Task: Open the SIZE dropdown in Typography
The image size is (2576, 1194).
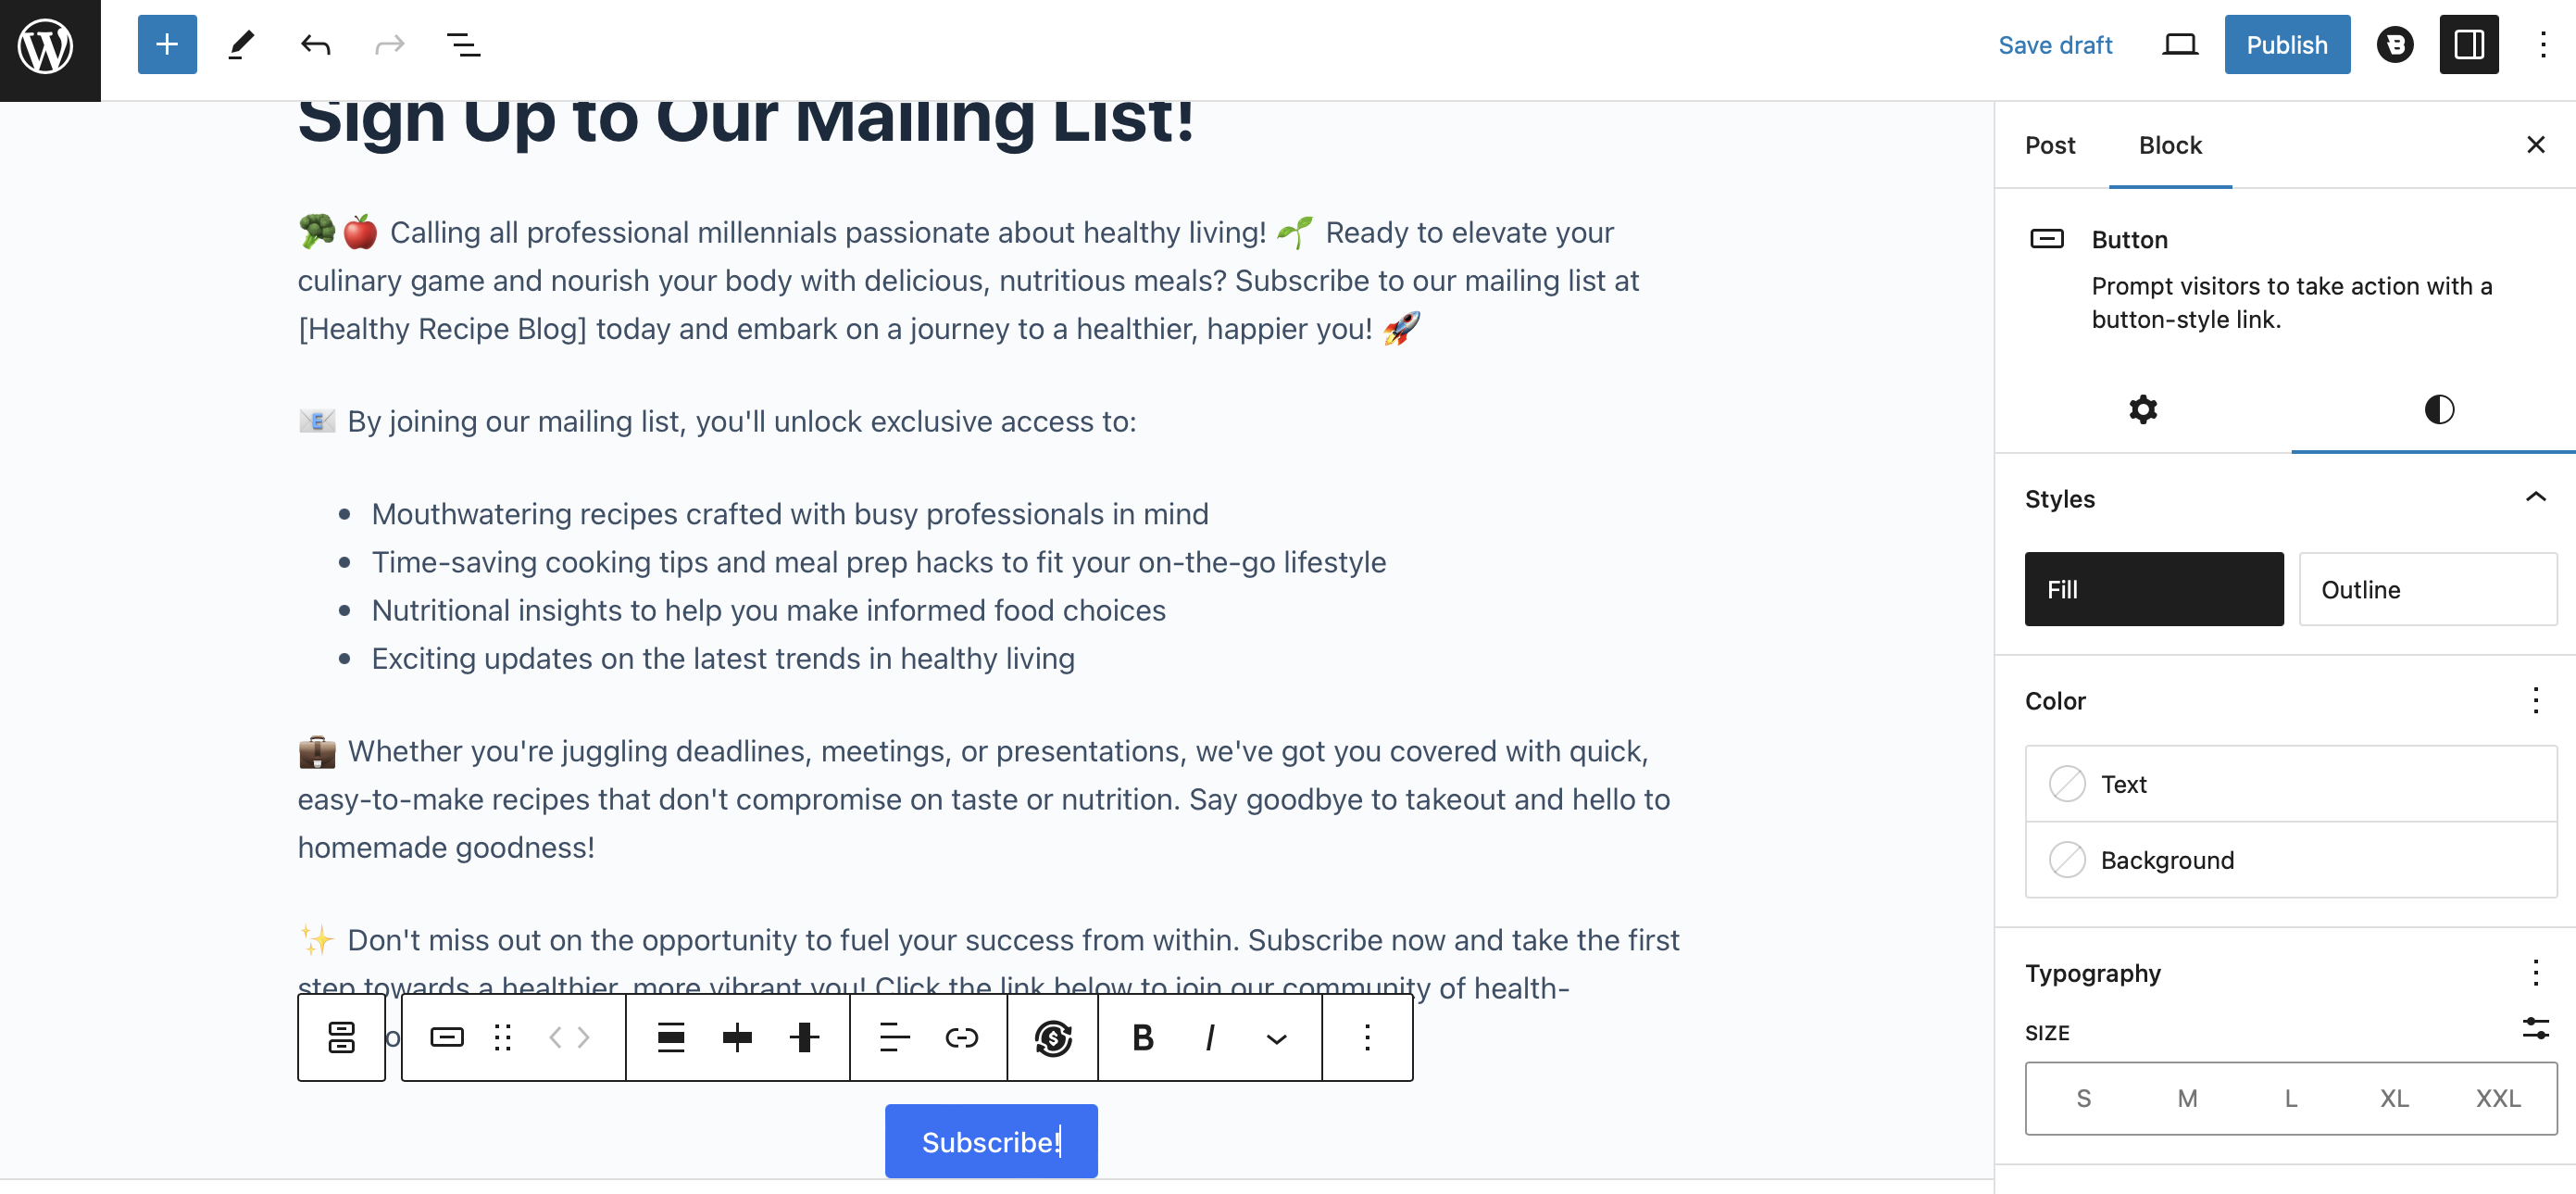Action: [x=2535, y=1031]
